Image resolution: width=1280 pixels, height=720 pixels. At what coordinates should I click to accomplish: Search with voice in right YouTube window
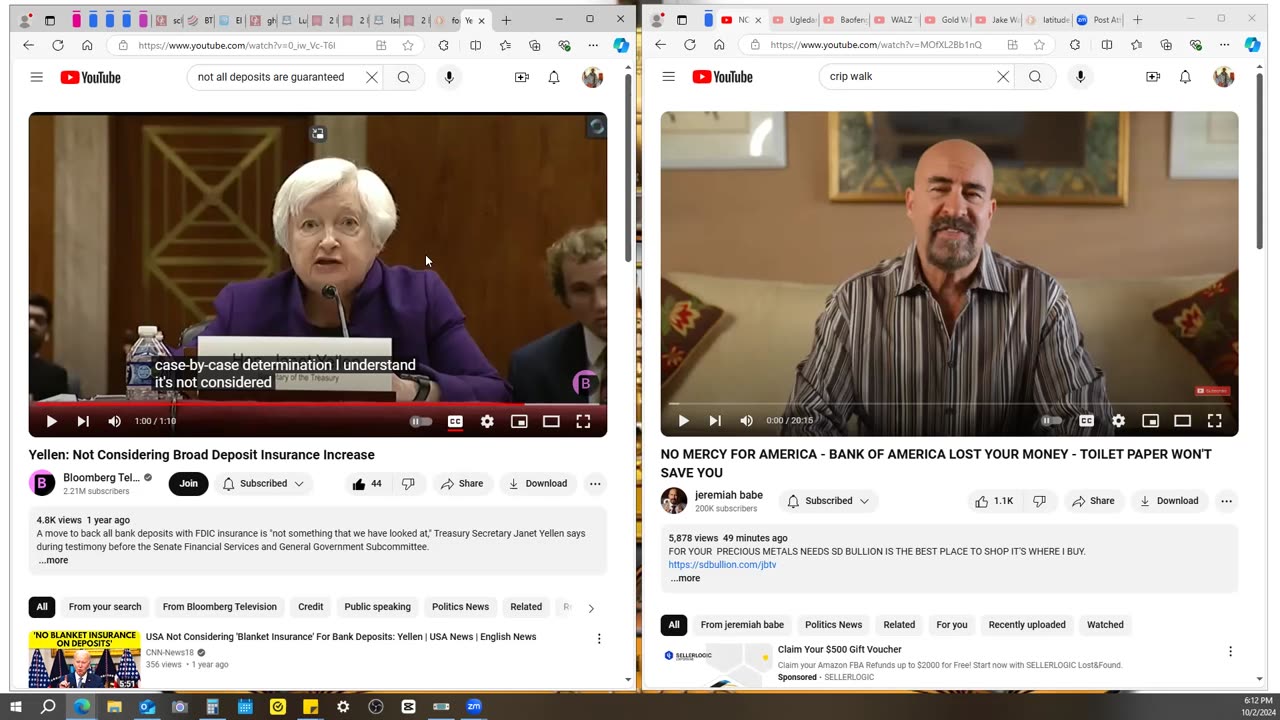pyautogui.click(x=1080, y=76)
